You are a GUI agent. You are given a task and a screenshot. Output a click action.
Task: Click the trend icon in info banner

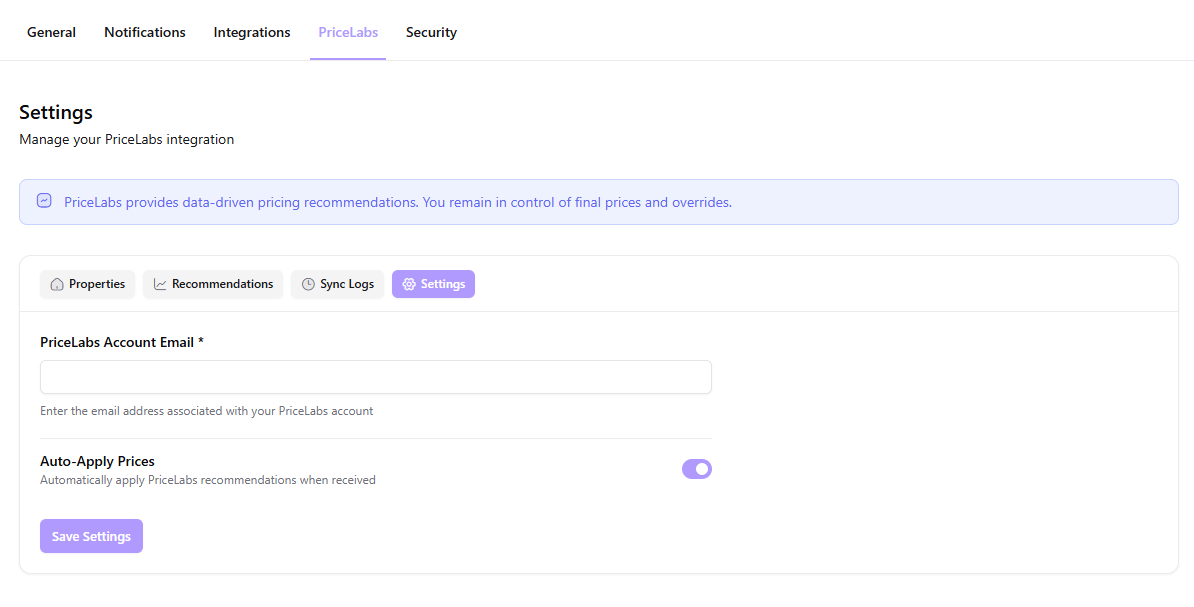click(x=44, y=201)
